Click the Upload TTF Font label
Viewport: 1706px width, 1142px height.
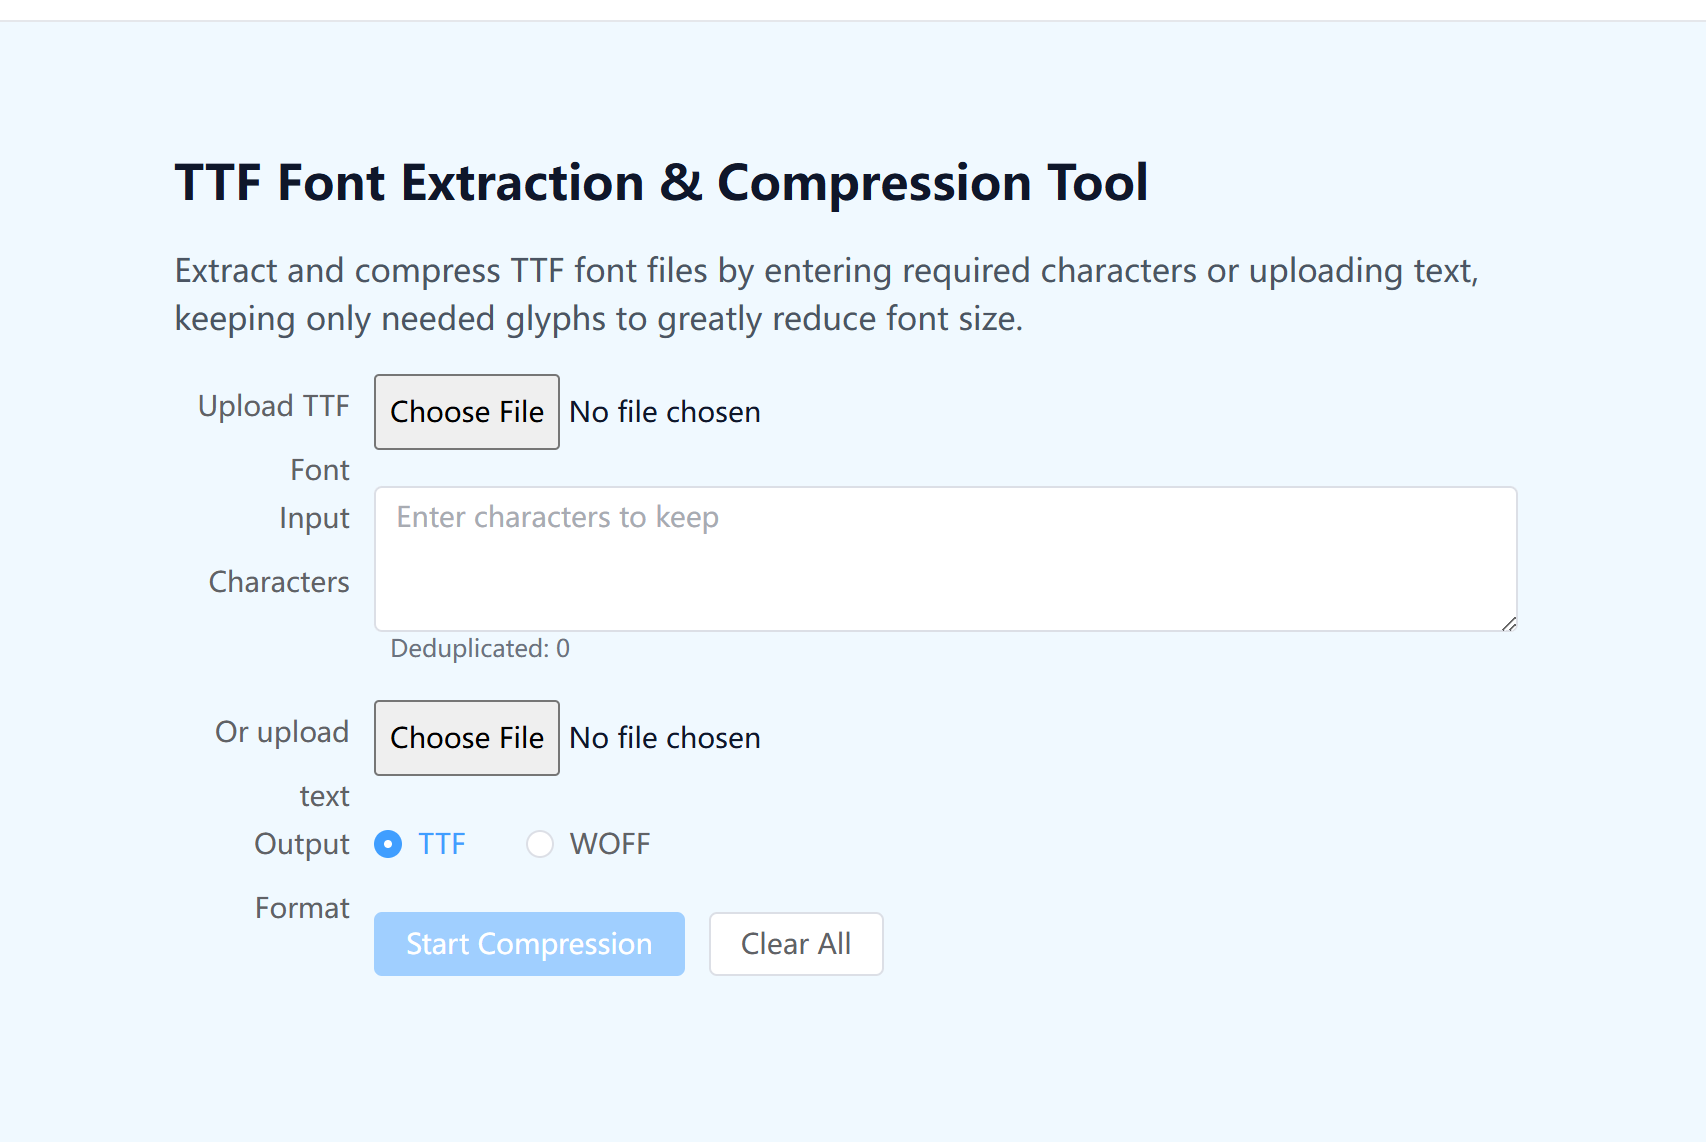[274, 438]
